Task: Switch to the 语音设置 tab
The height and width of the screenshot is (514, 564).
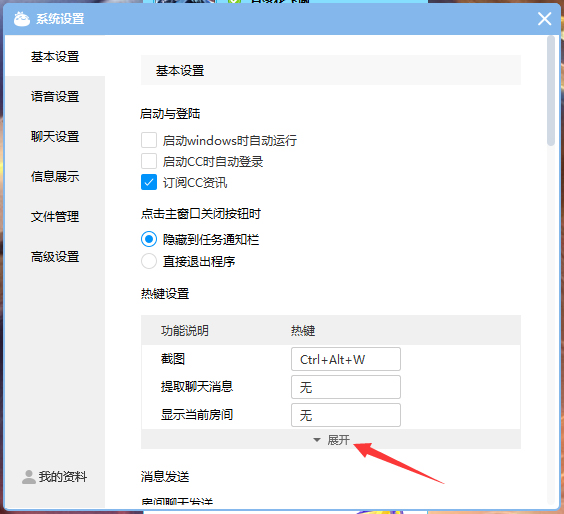Action: 55,96
